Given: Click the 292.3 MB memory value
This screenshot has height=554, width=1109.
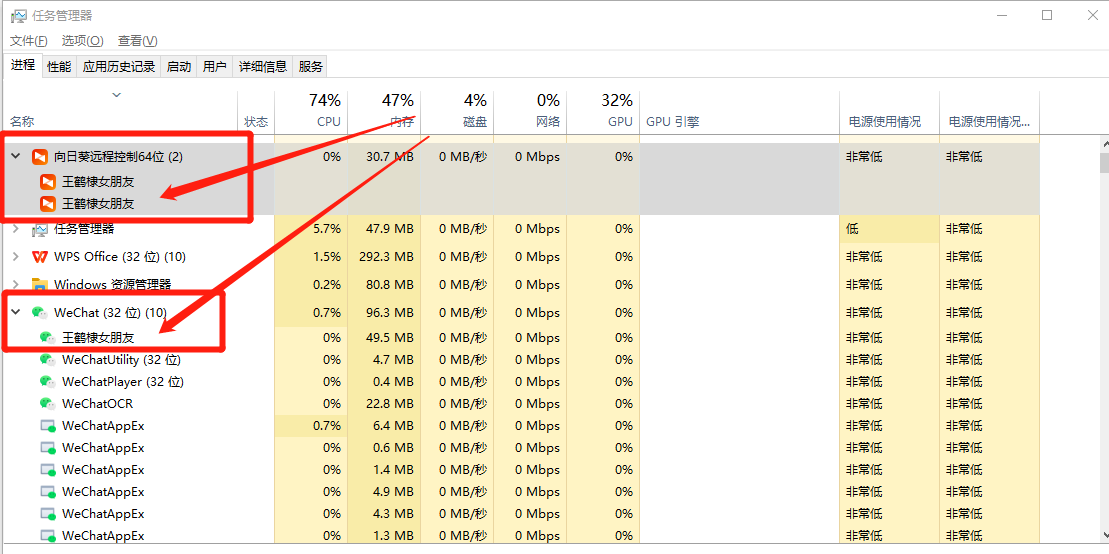Looking at the screenshot, I should click(386, 256).
